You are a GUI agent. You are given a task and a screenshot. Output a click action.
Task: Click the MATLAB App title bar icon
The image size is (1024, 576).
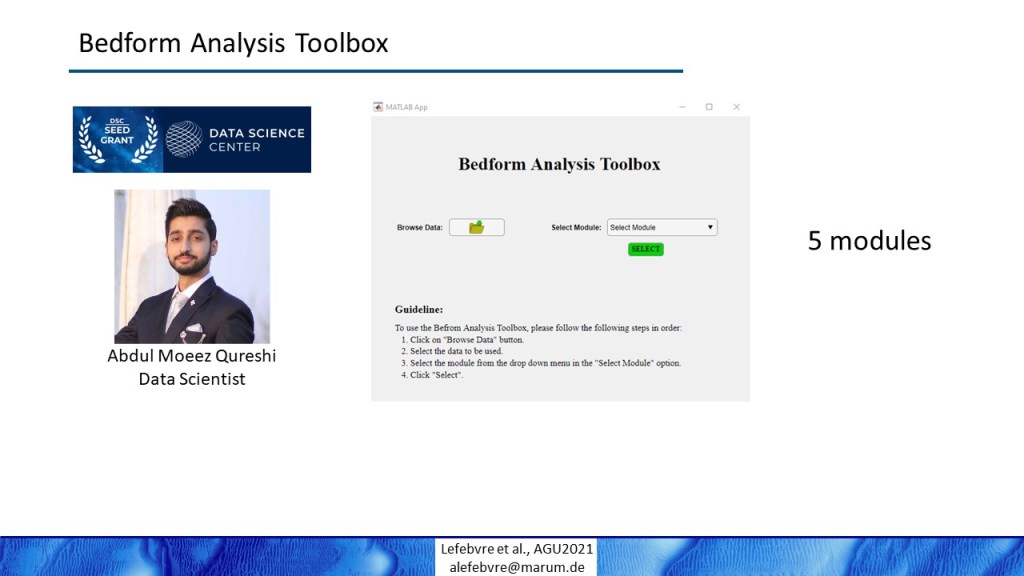(x=378, y=107)
